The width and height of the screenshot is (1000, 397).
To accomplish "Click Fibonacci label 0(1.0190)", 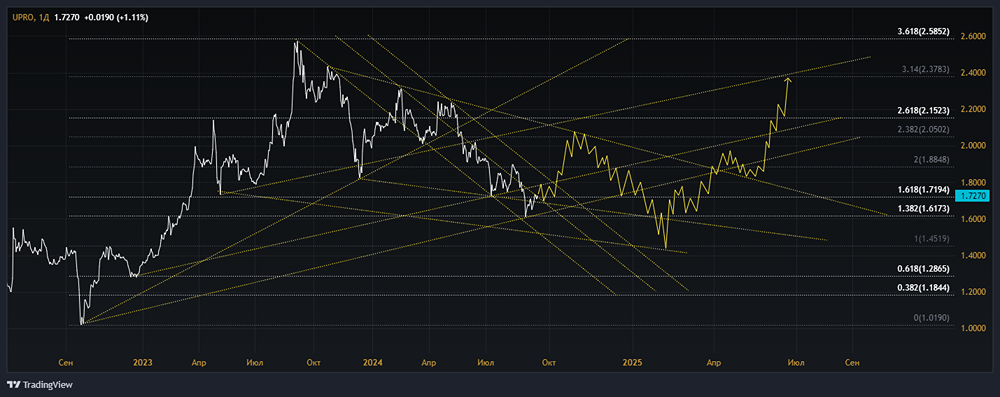I will (x=931, y=318).
